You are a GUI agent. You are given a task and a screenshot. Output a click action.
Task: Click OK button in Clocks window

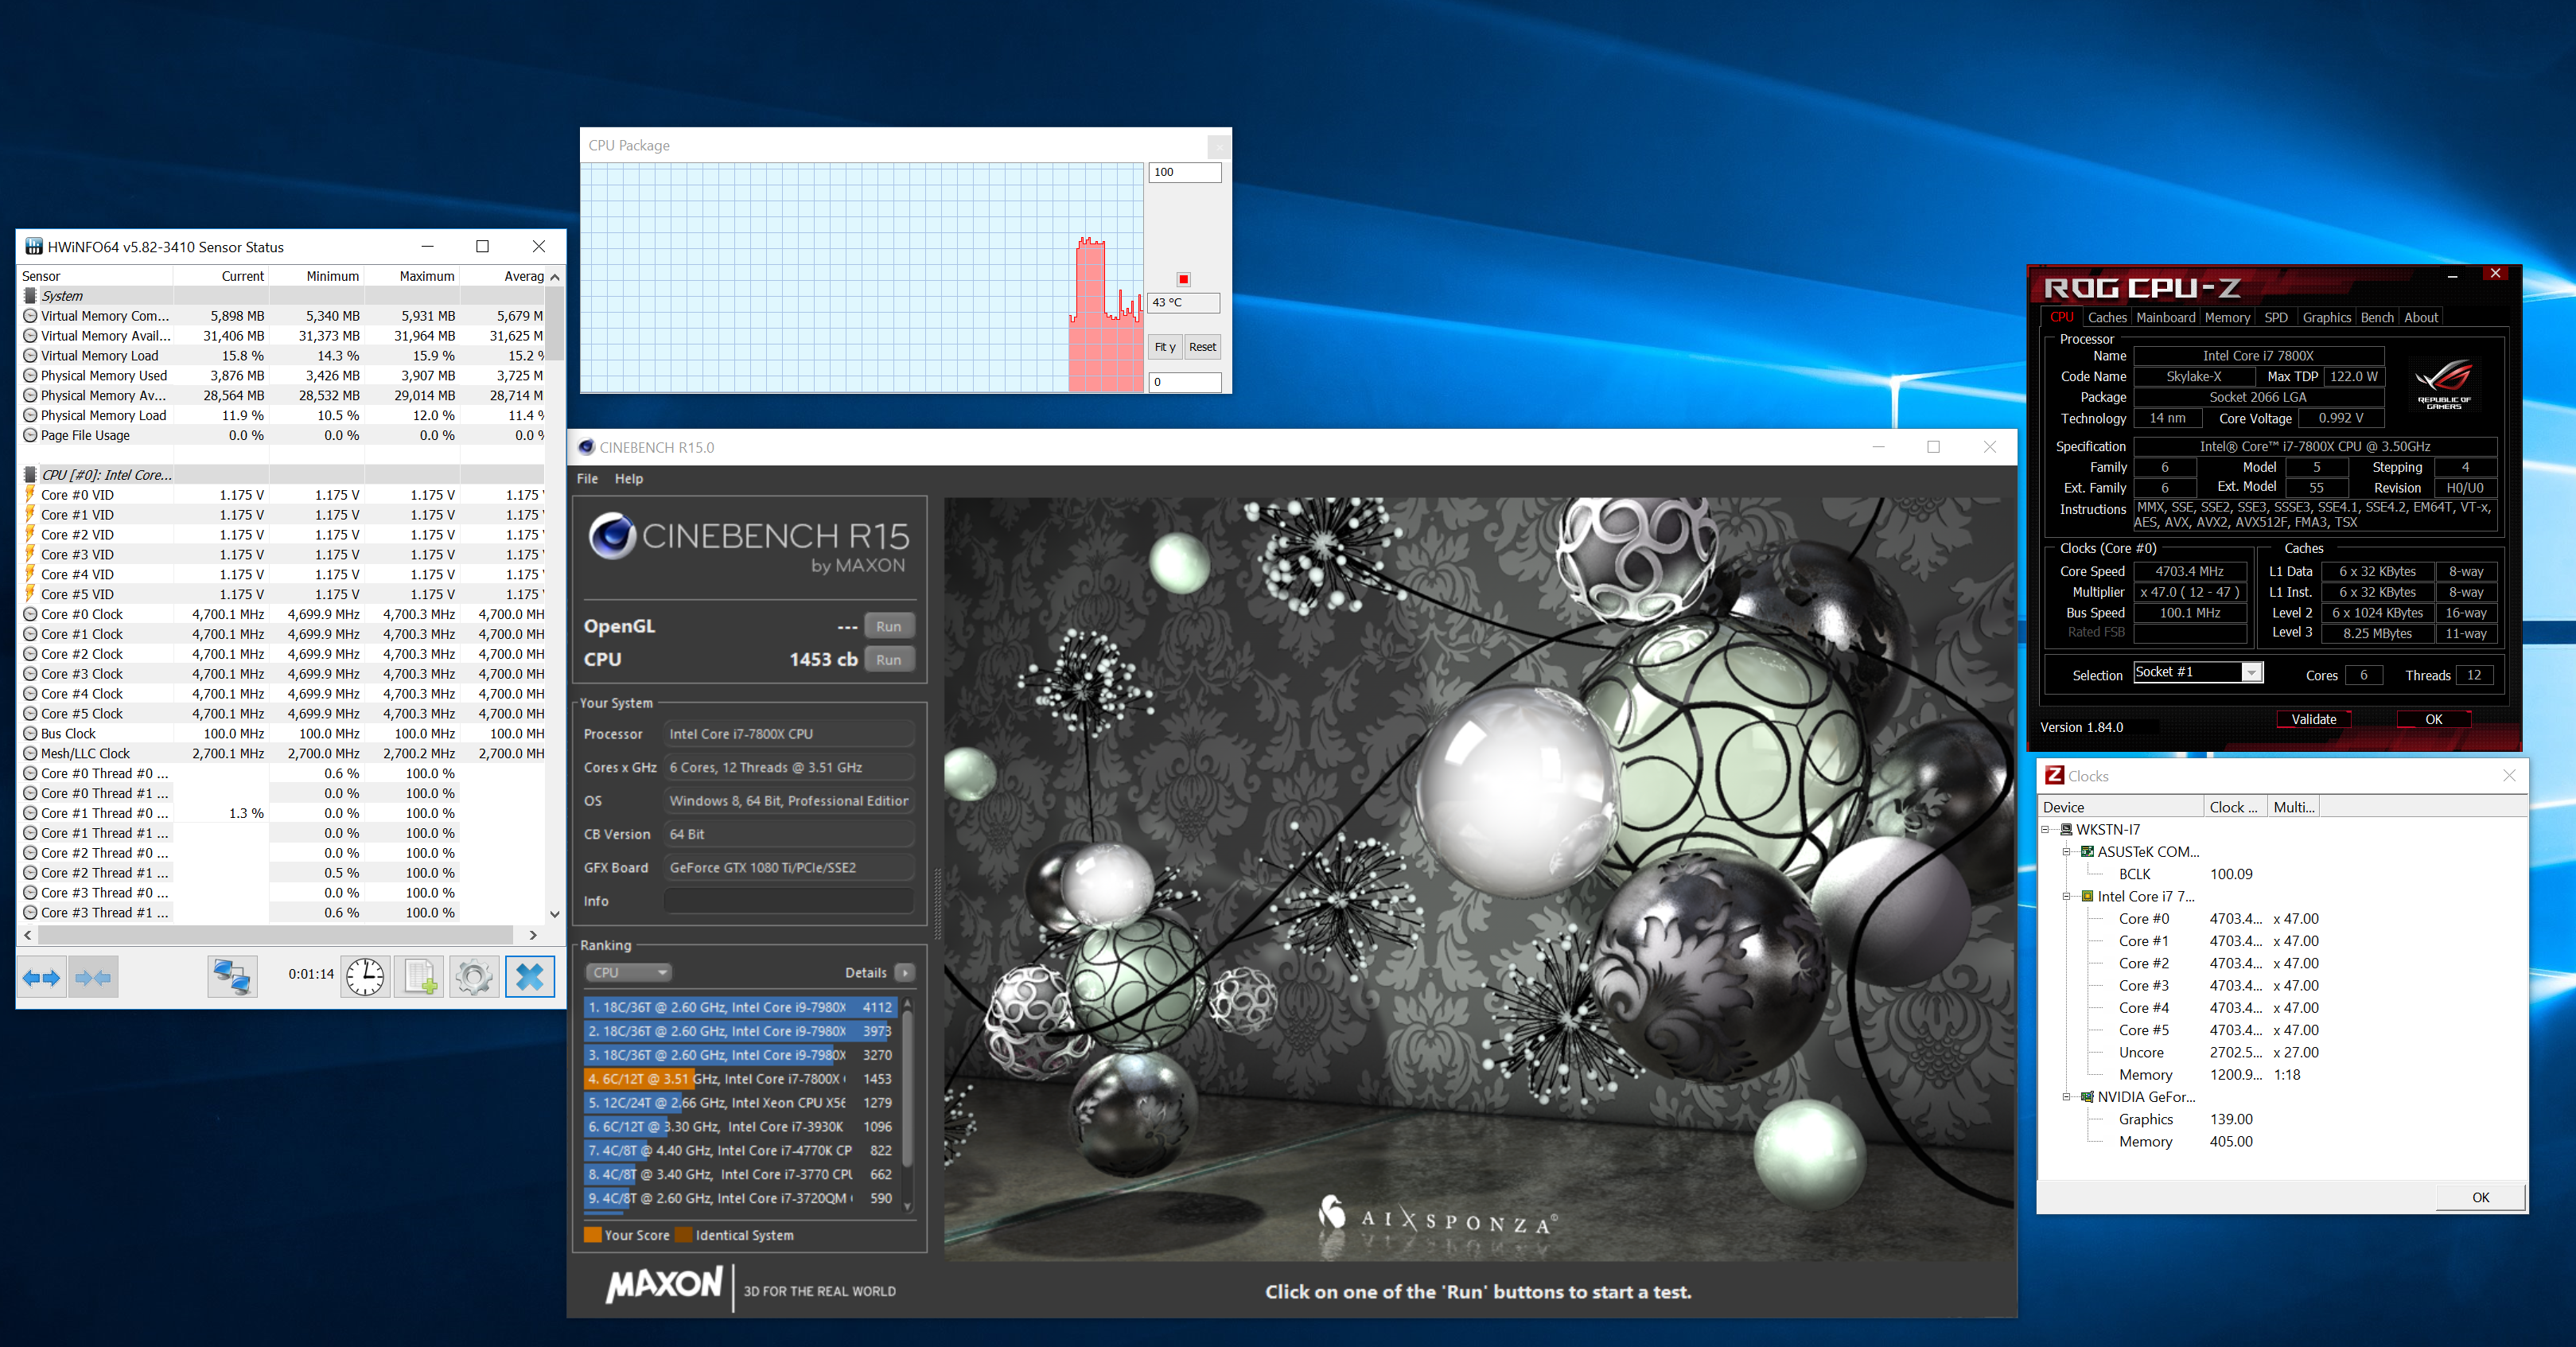(x=2480, y=1197)
